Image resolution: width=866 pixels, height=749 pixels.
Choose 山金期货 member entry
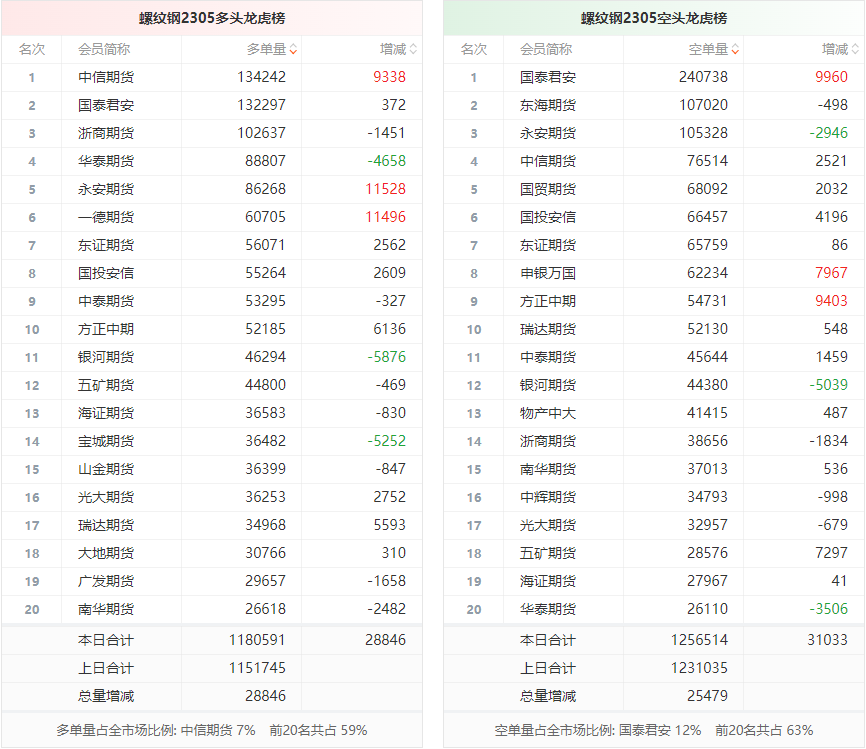click(106, 469)
